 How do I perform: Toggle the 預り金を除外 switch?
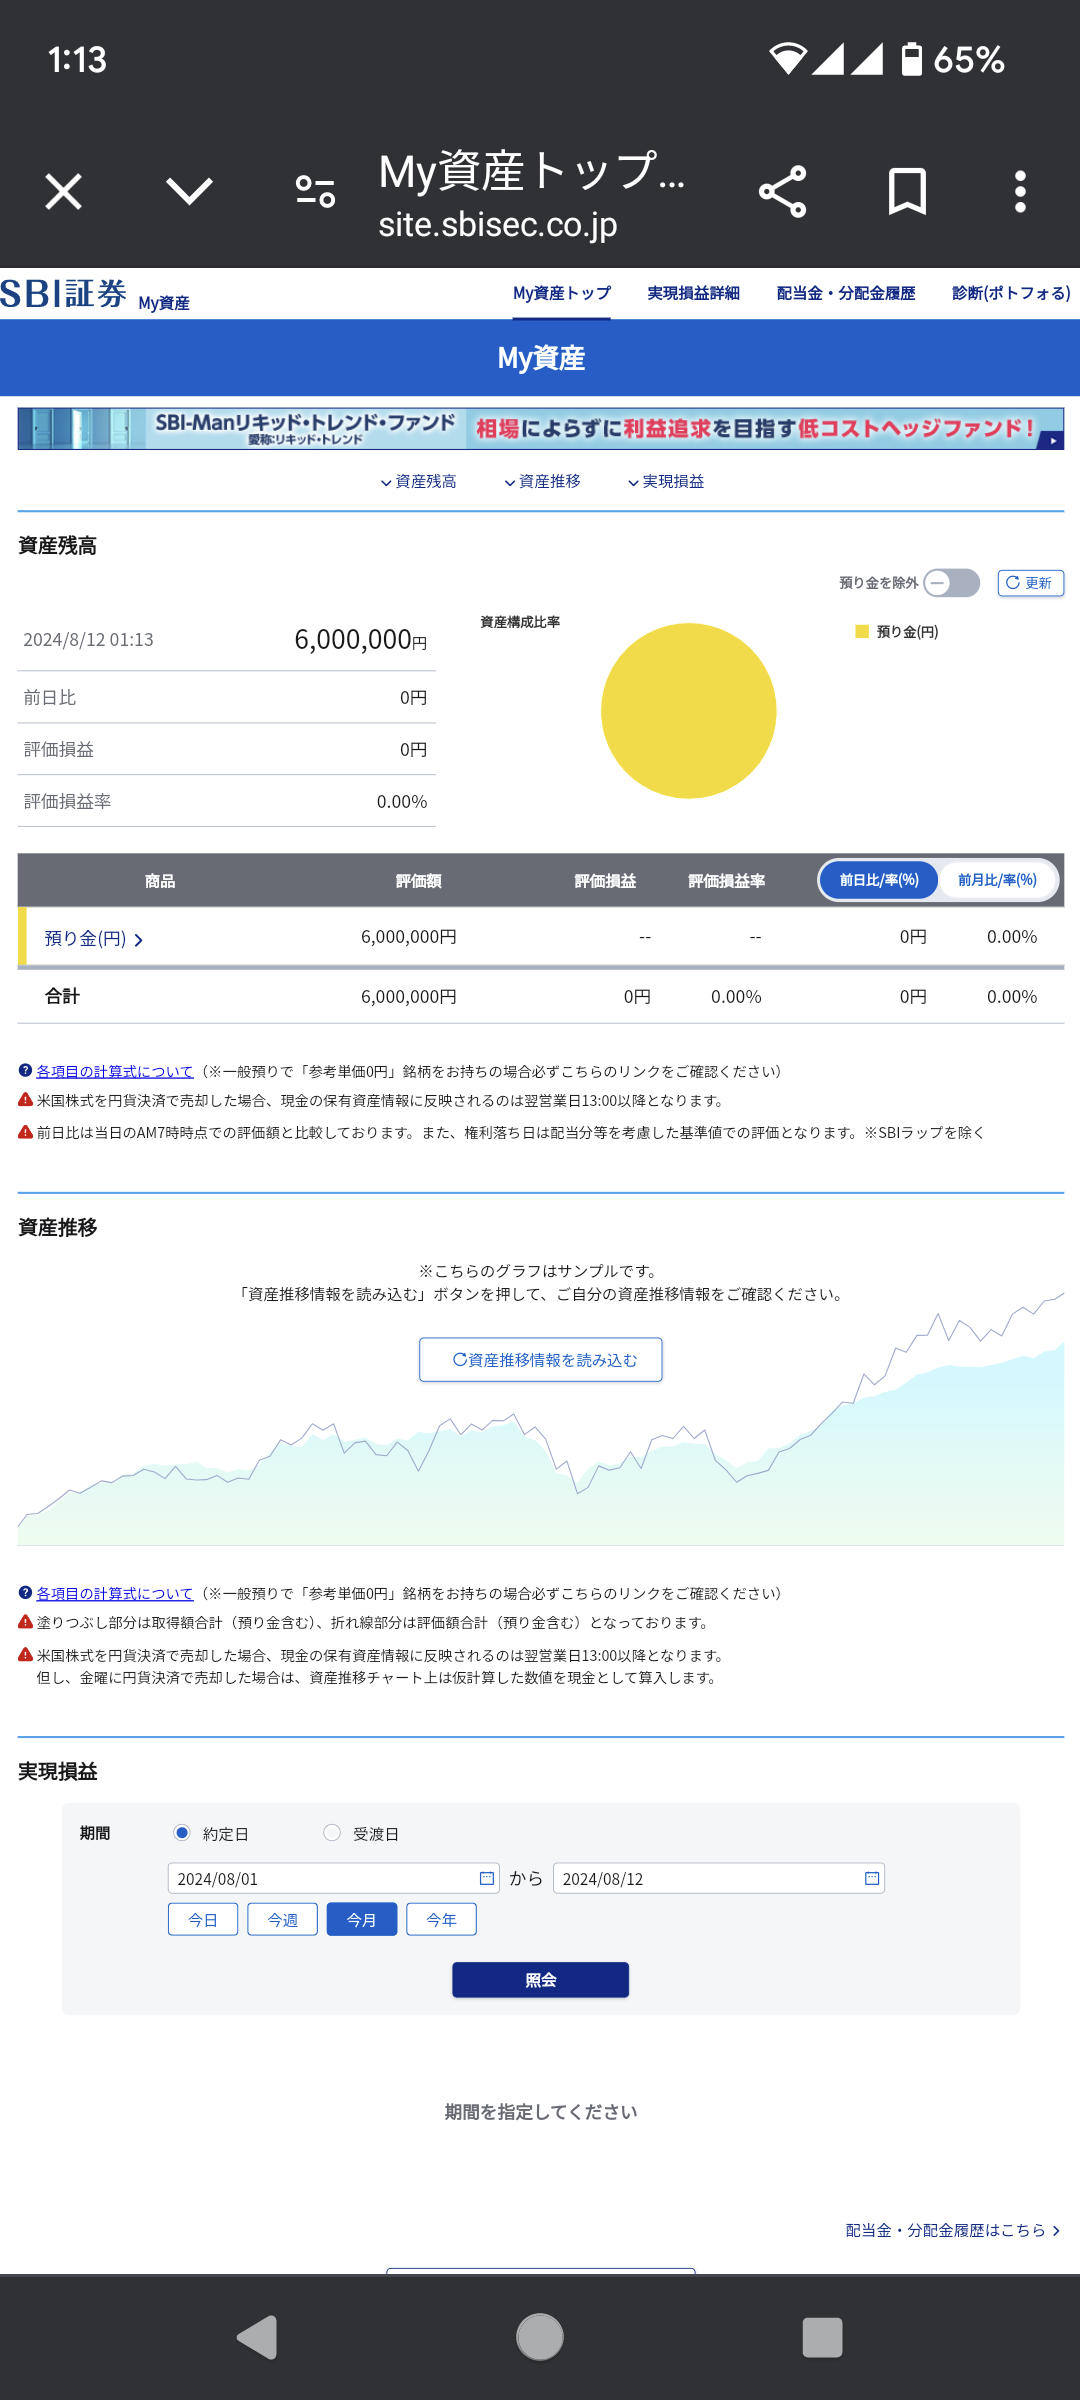(x=951, y=583)
